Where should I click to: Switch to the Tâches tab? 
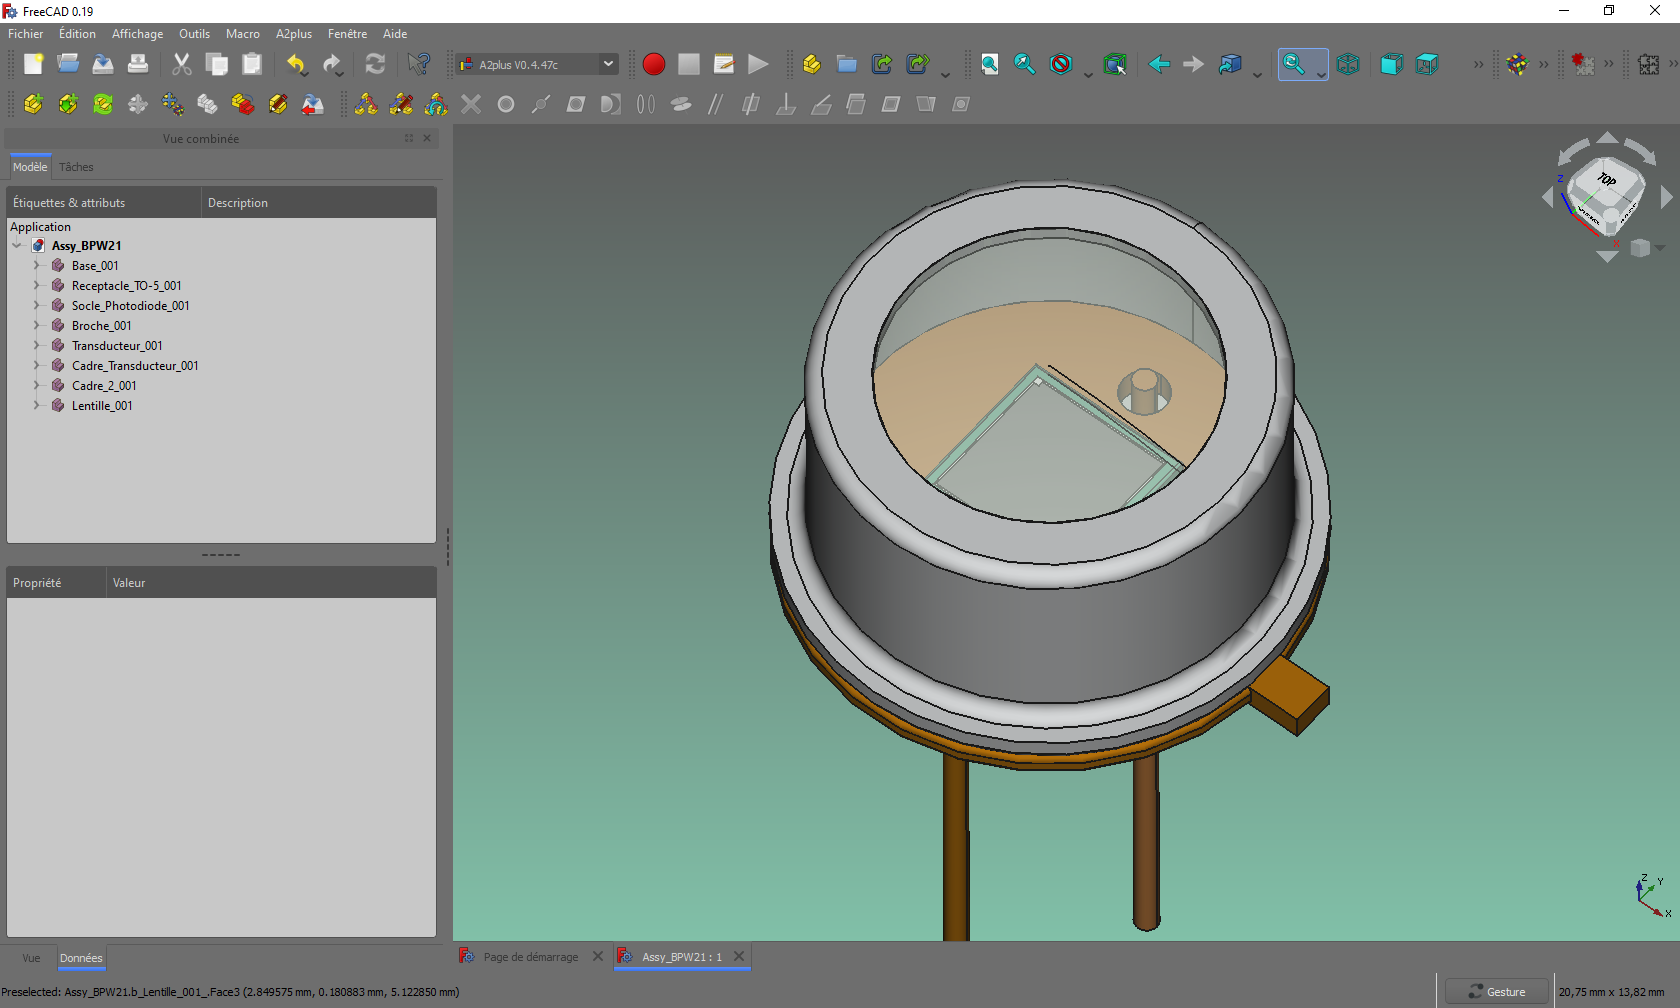(x=76, y=167)
